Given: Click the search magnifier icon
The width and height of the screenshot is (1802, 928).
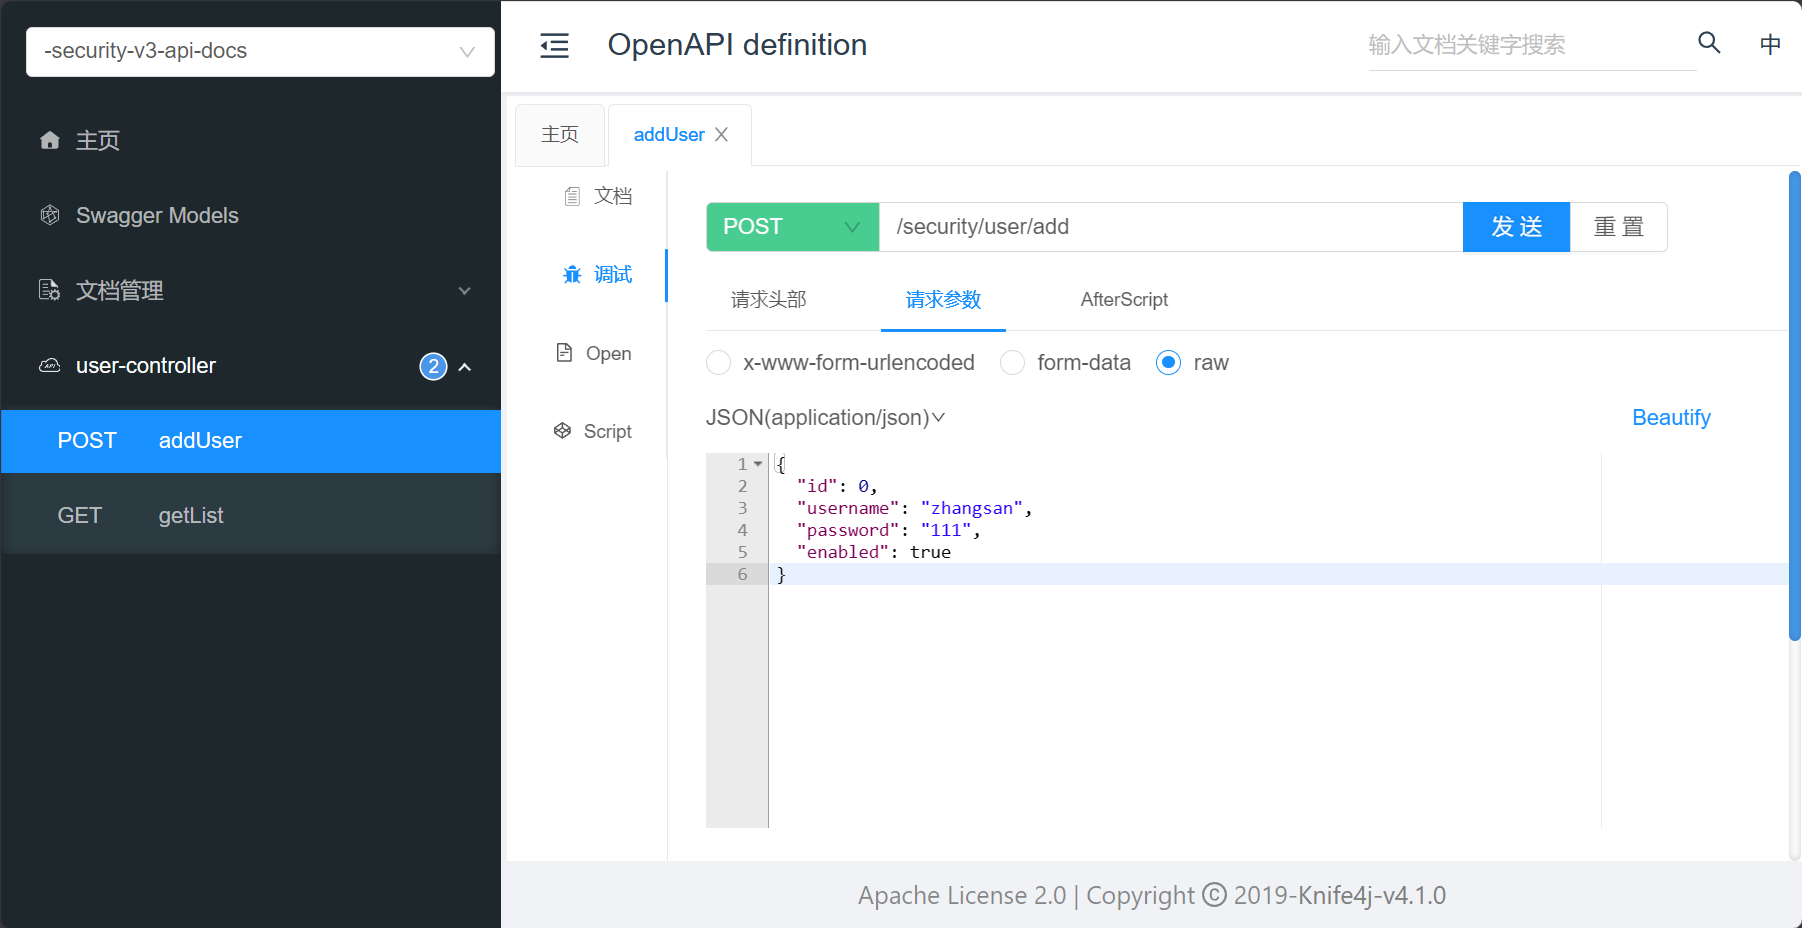Looking at the screenshot, I should pos(1709,44).
